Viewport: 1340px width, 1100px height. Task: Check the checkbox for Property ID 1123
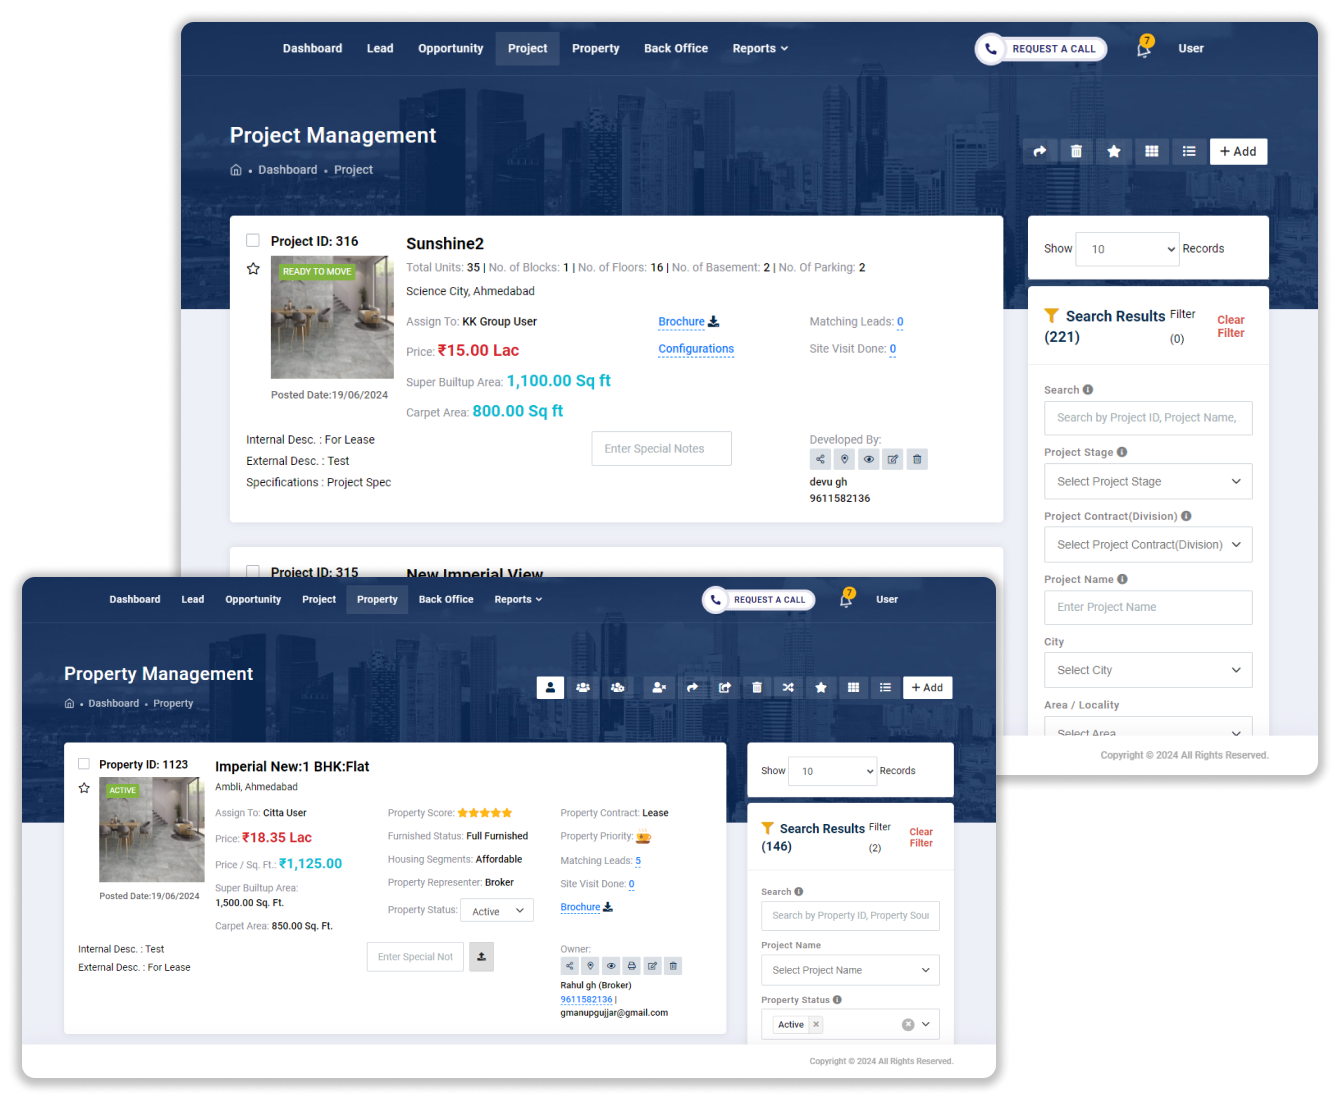(84, 763)
